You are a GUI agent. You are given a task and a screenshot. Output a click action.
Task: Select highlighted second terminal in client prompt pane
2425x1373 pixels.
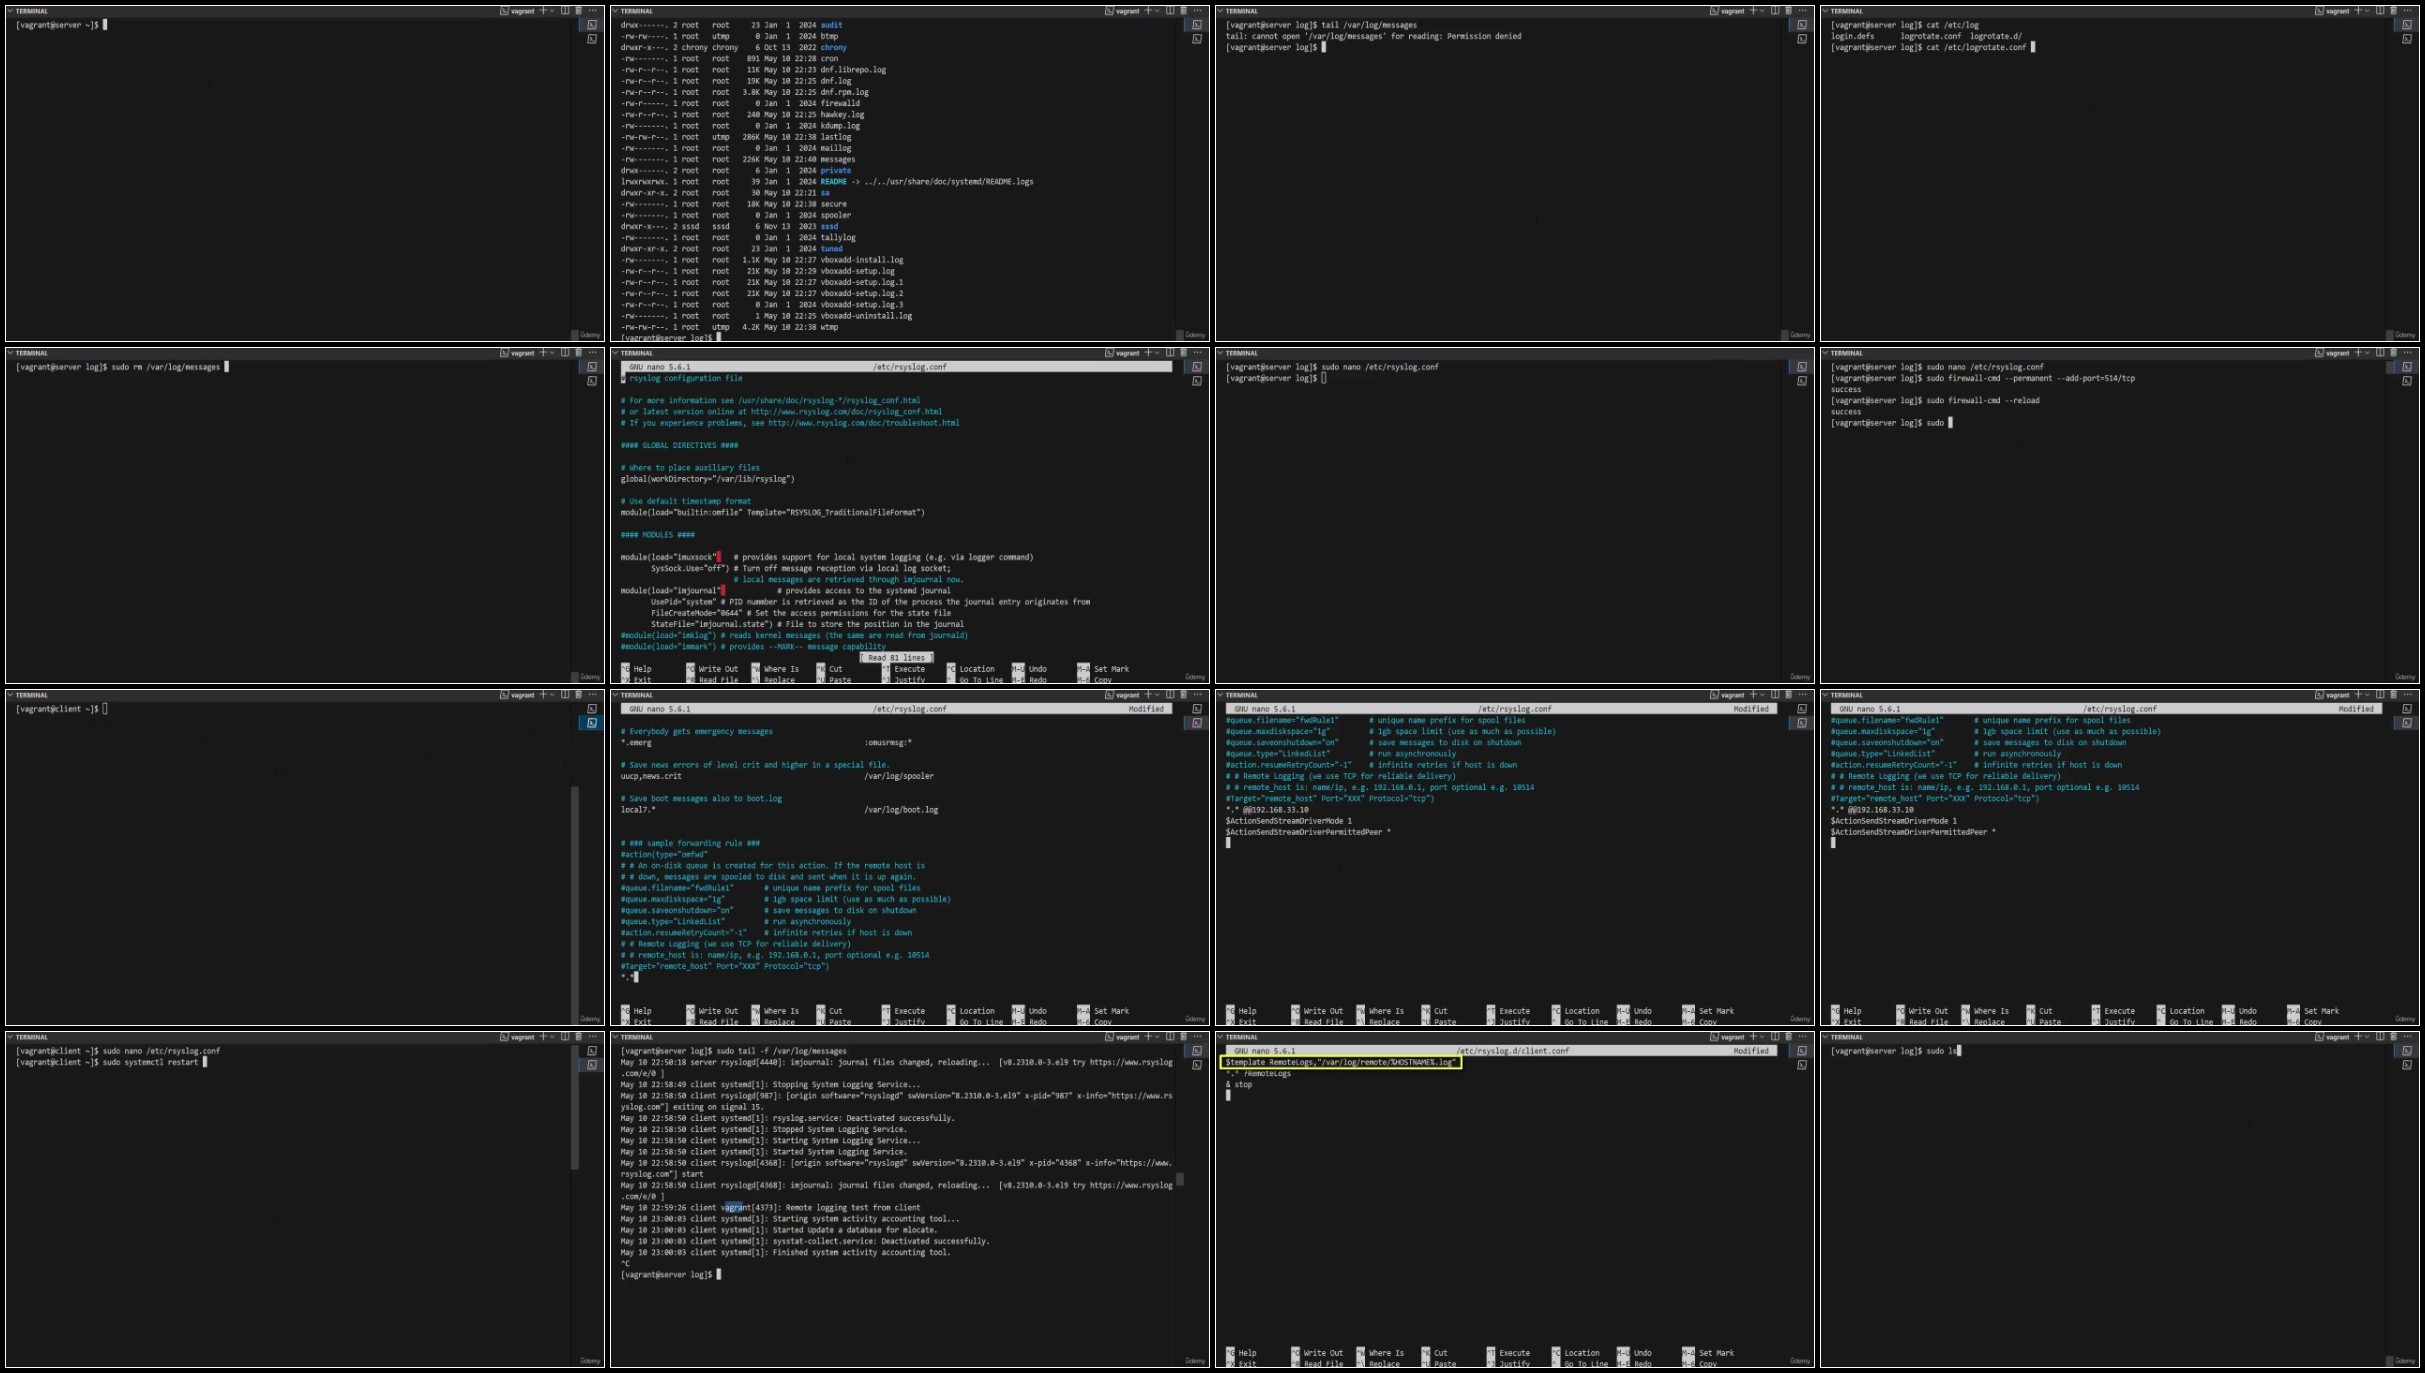pyautogui.click(x=591, y=723)
